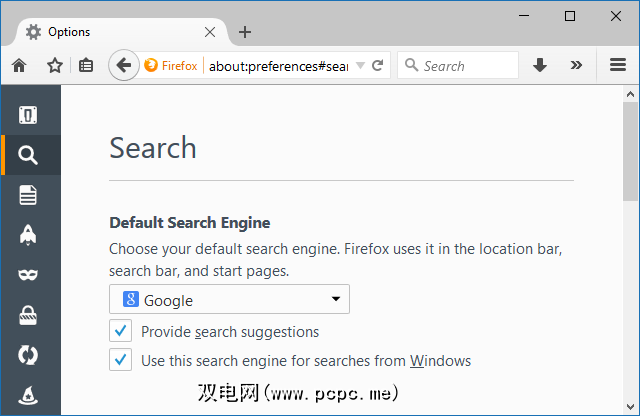Bookmark this page with the star icon
This screenshot has width=640, height=416.
click(54, 66)
